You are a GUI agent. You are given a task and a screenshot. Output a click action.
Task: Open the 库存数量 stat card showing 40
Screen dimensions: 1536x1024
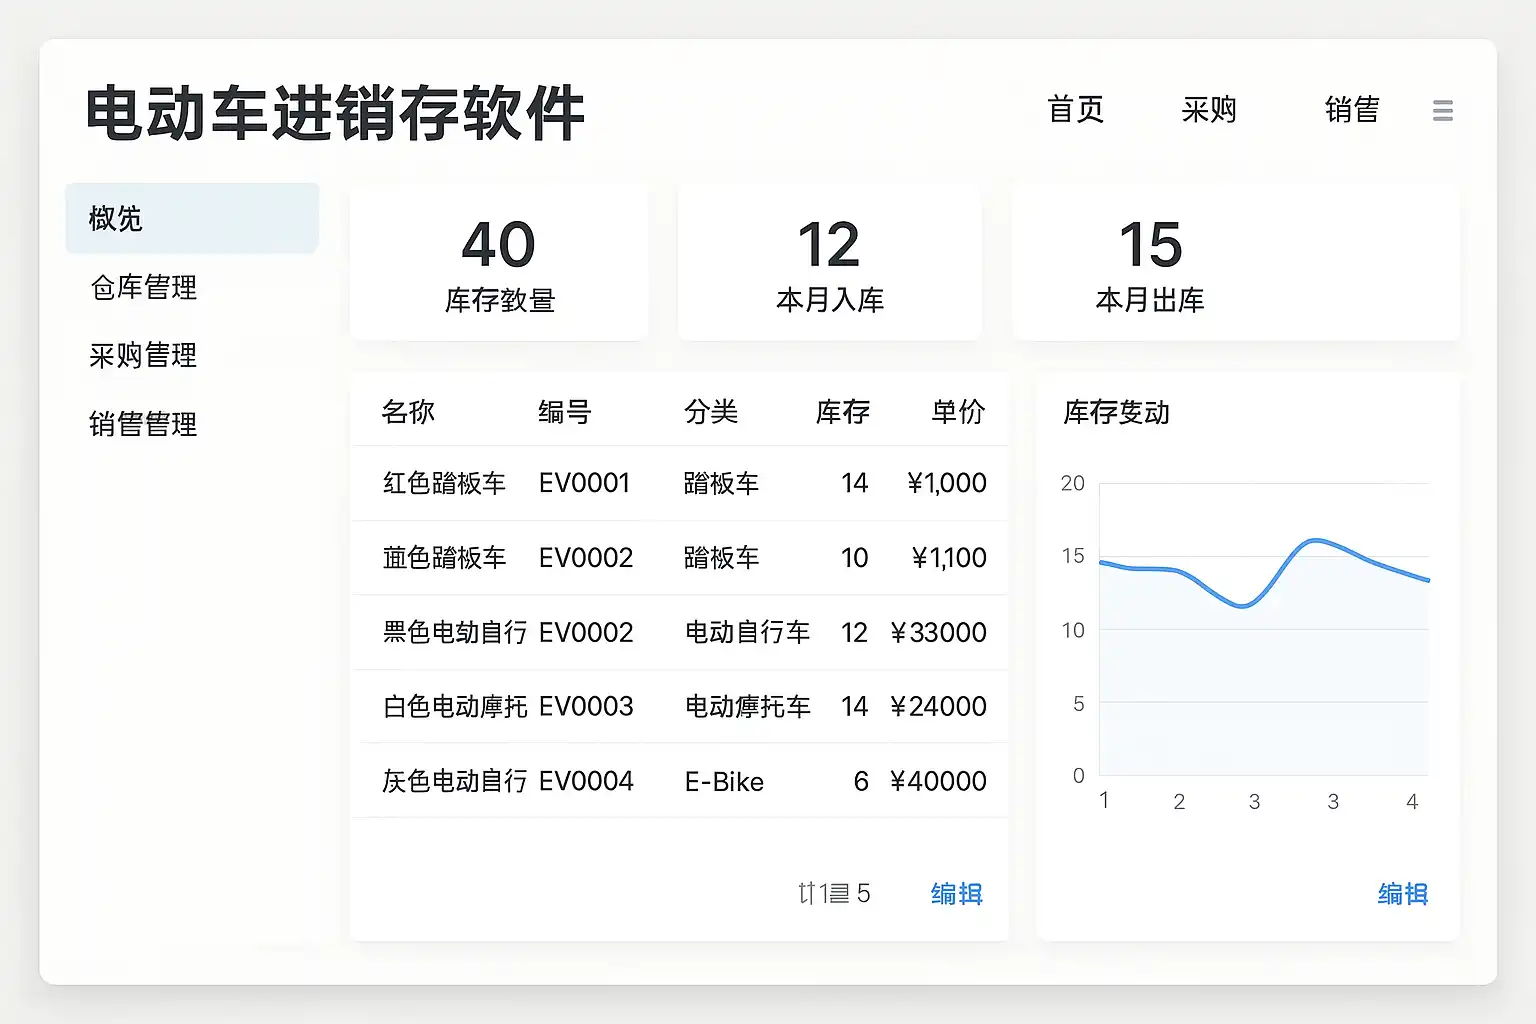(x=499, y=264)
